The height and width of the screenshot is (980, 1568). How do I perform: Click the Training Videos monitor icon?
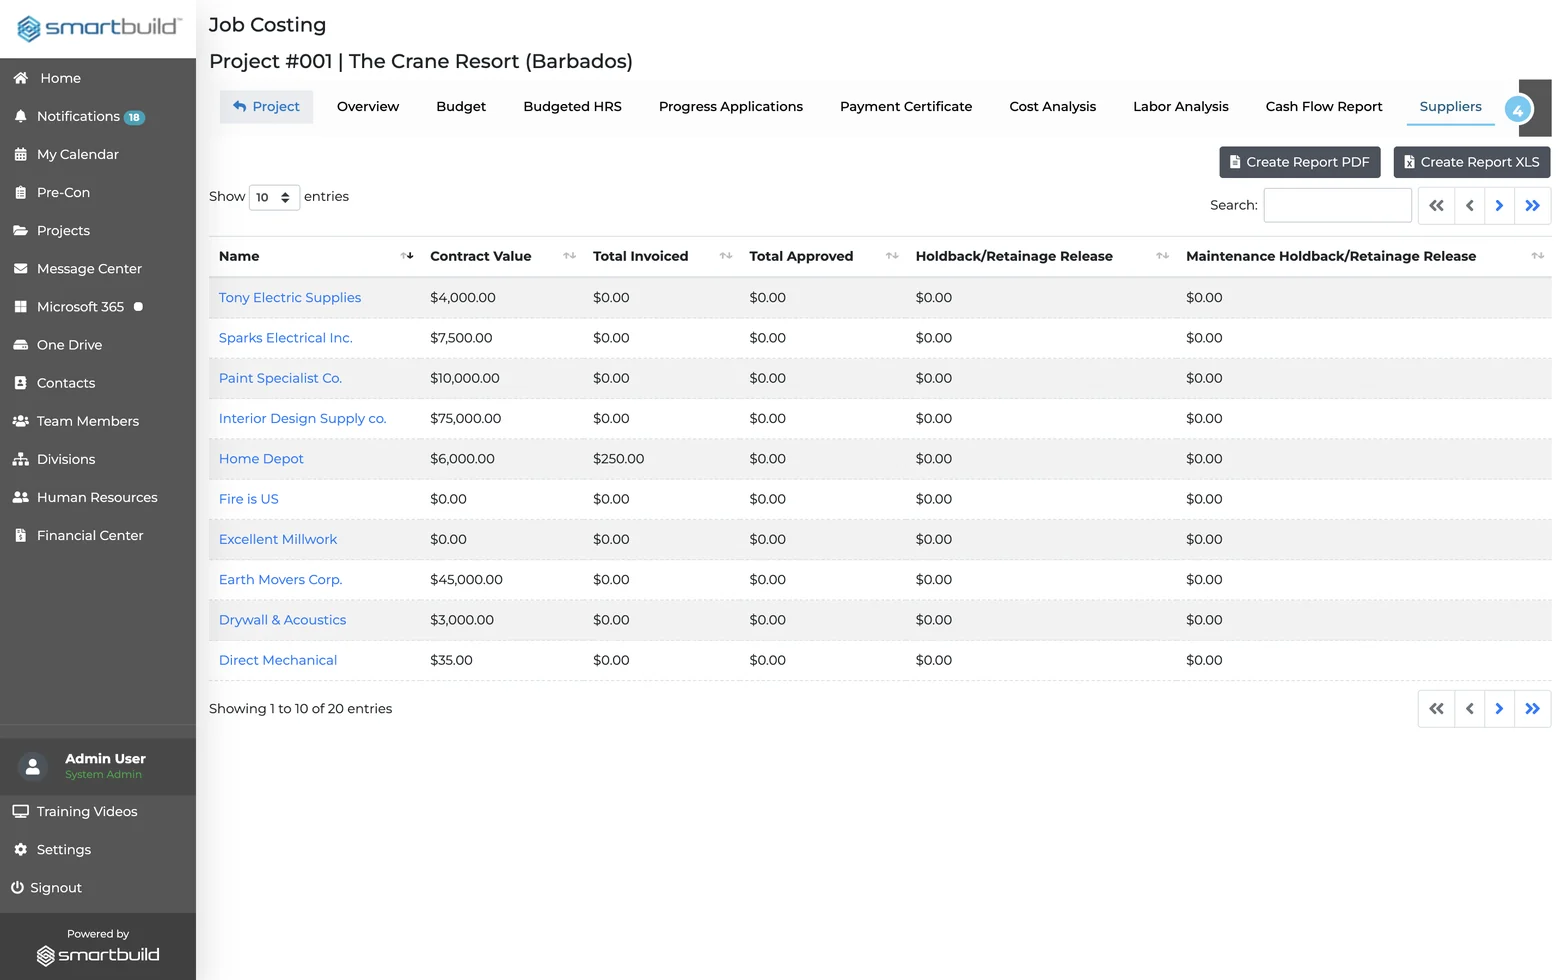[20, 811]
